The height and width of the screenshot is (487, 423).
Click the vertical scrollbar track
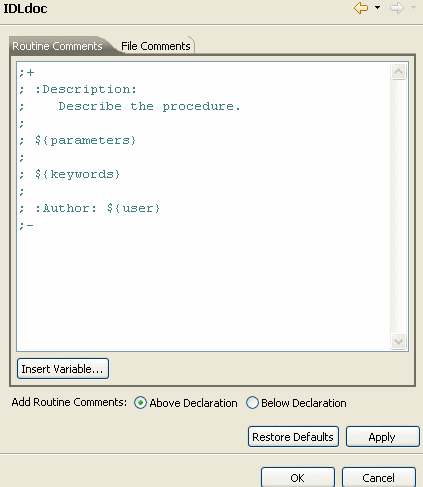click(x=399, y=206)
